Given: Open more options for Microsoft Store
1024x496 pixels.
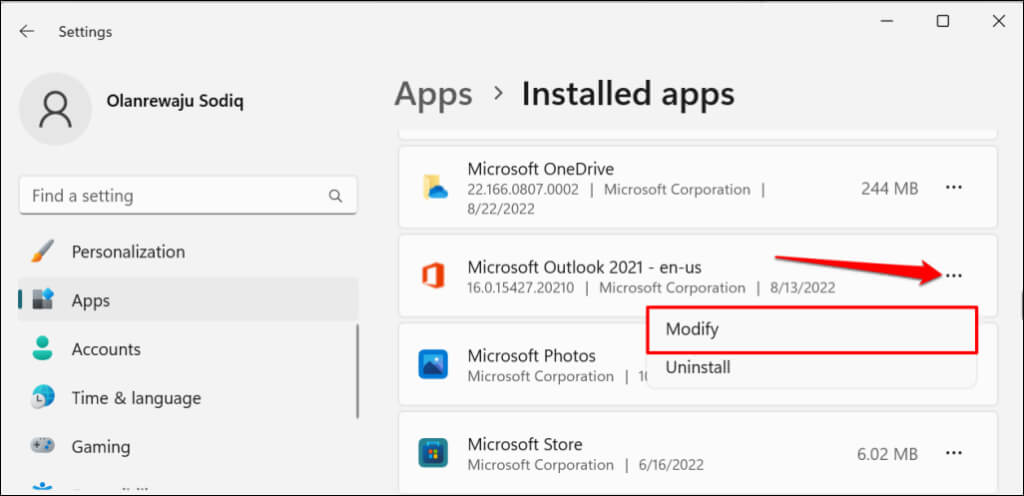Looking at the screenshot, I should tap(953, 453).
